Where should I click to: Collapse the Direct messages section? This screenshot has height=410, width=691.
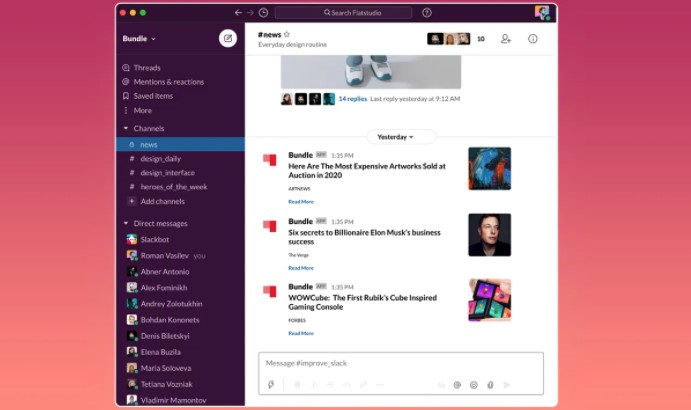click(x=126, y=224)
